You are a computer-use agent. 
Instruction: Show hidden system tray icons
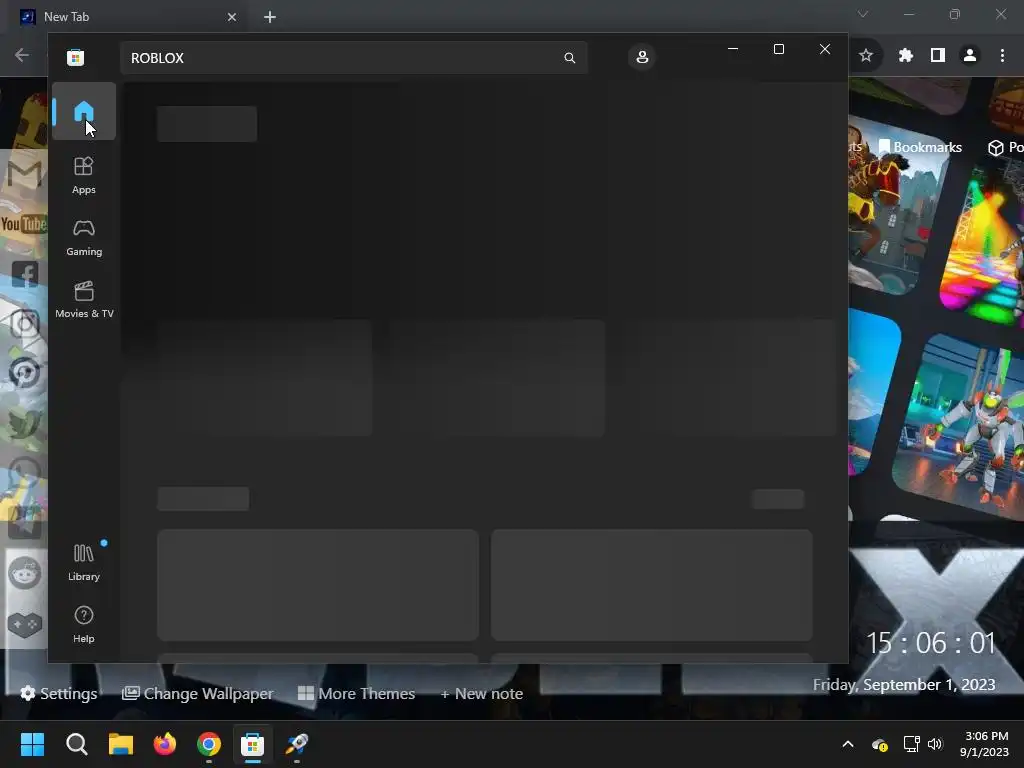click(x=848, y=744)
